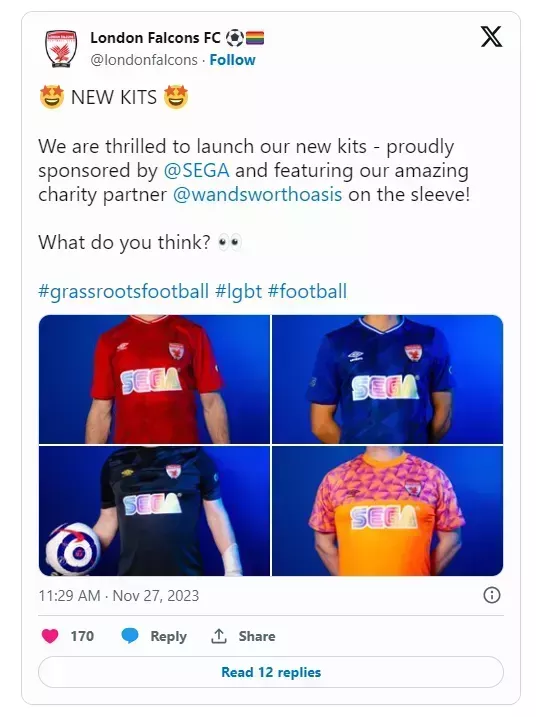The height and width of the screenshot is (717, 536).
Task: Click the London Falcons FC display name
Action: [x=155, y=37]
